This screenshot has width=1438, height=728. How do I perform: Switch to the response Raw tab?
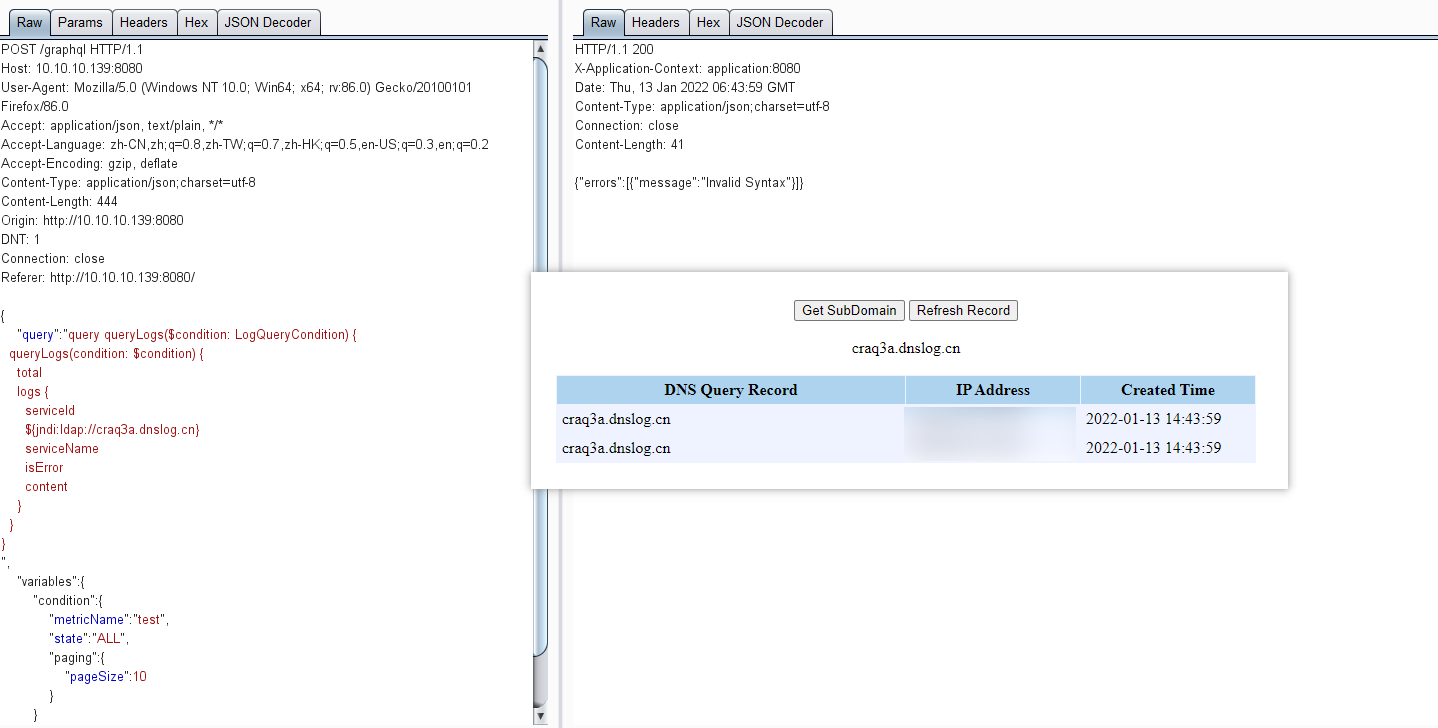point(604,22)
